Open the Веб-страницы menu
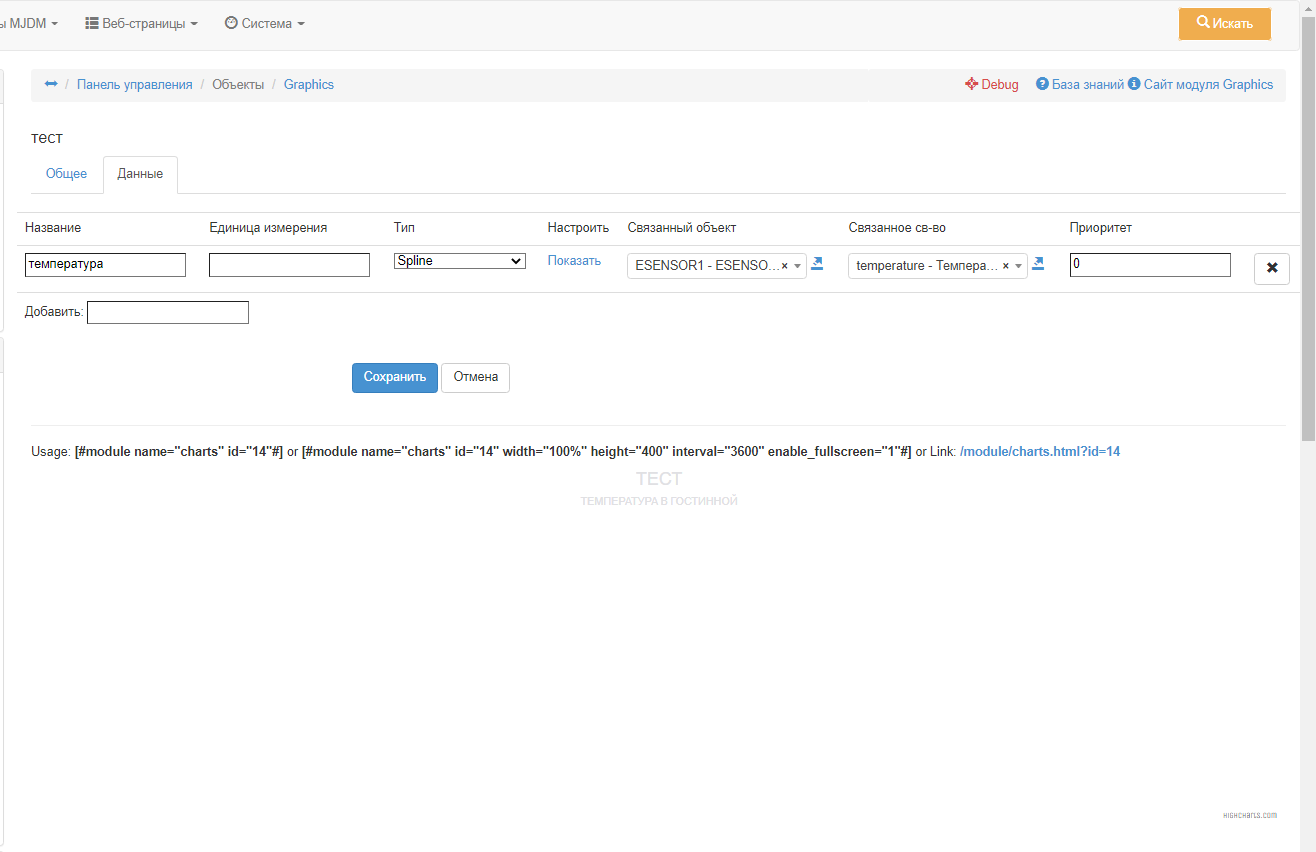Screen dimensions: 1316x852 coord(141,23)
